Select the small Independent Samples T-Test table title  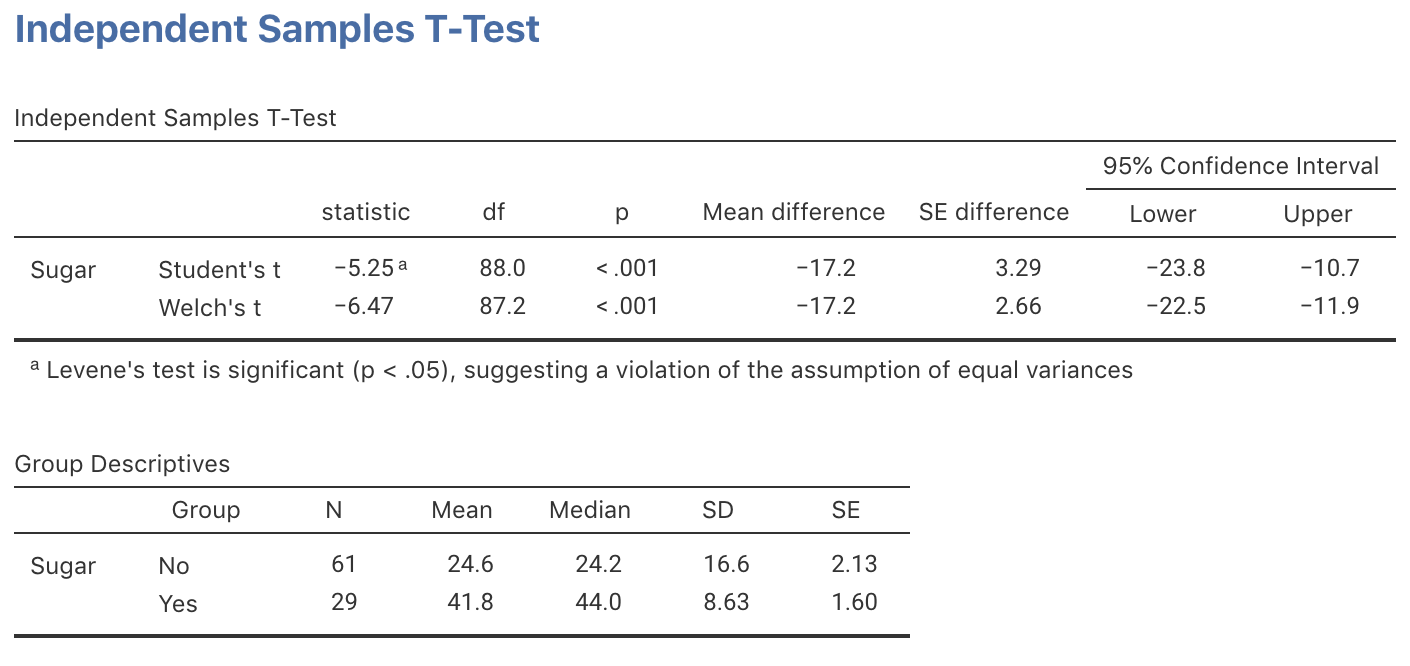point(175,118)
